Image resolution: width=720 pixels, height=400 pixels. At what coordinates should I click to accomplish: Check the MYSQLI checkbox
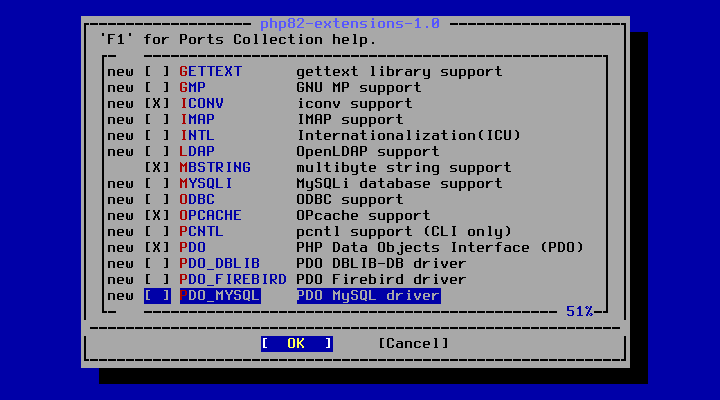coord(157,184)
